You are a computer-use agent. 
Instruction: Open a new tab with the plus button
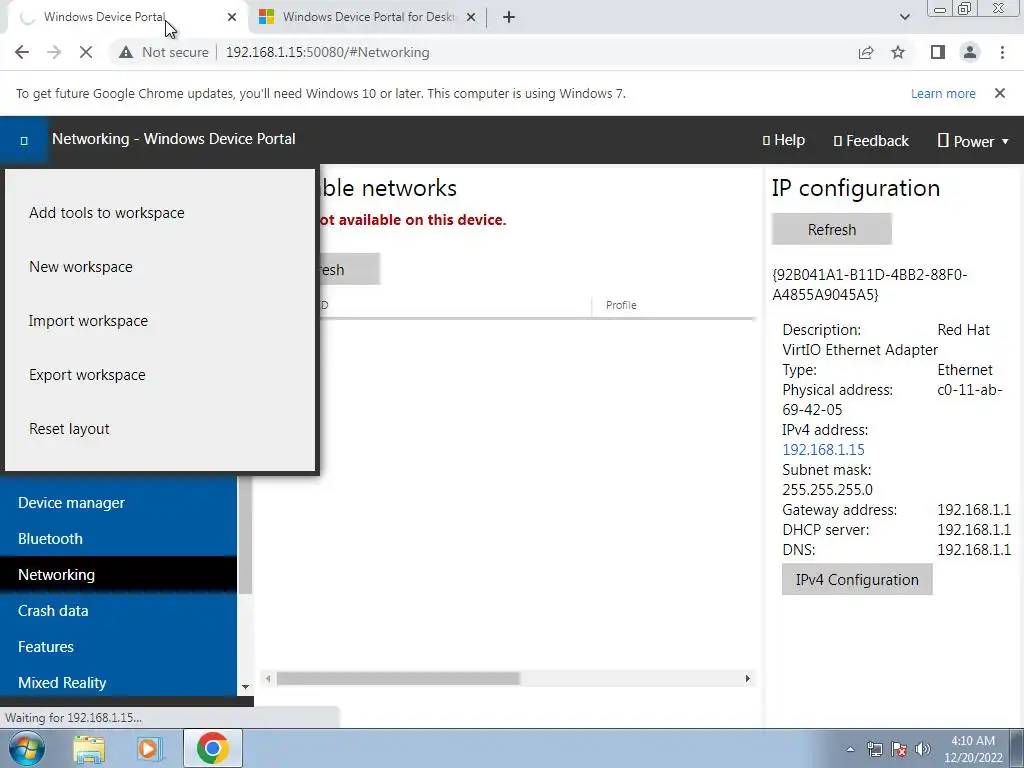click(509, 18)
